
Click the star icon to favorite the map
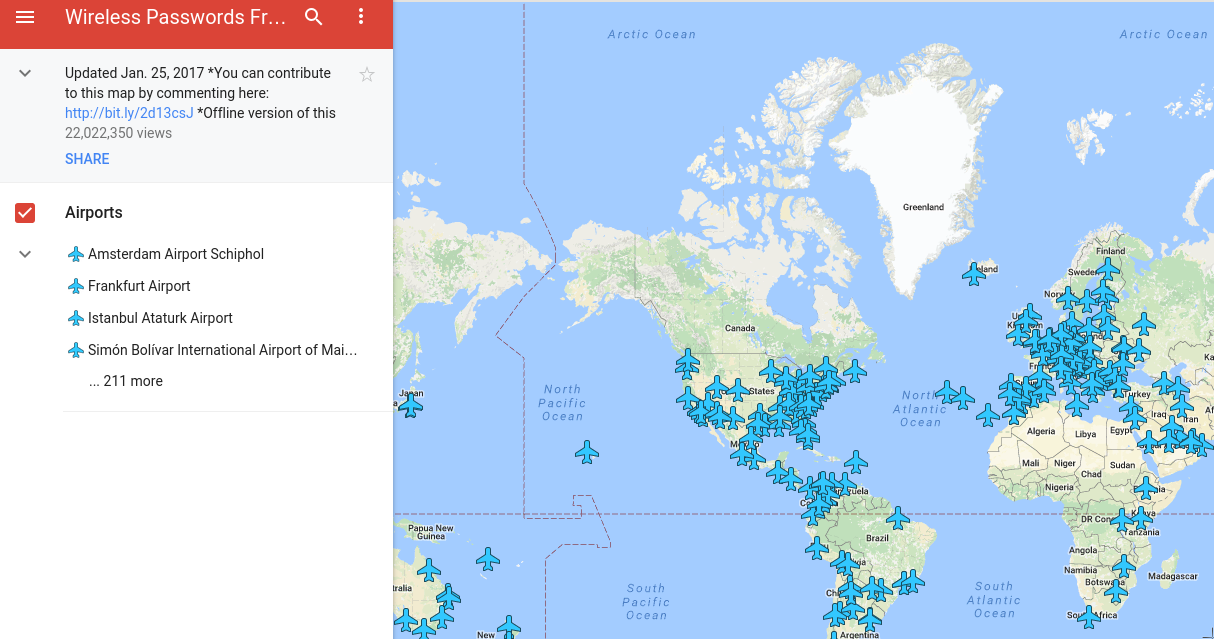366,74
